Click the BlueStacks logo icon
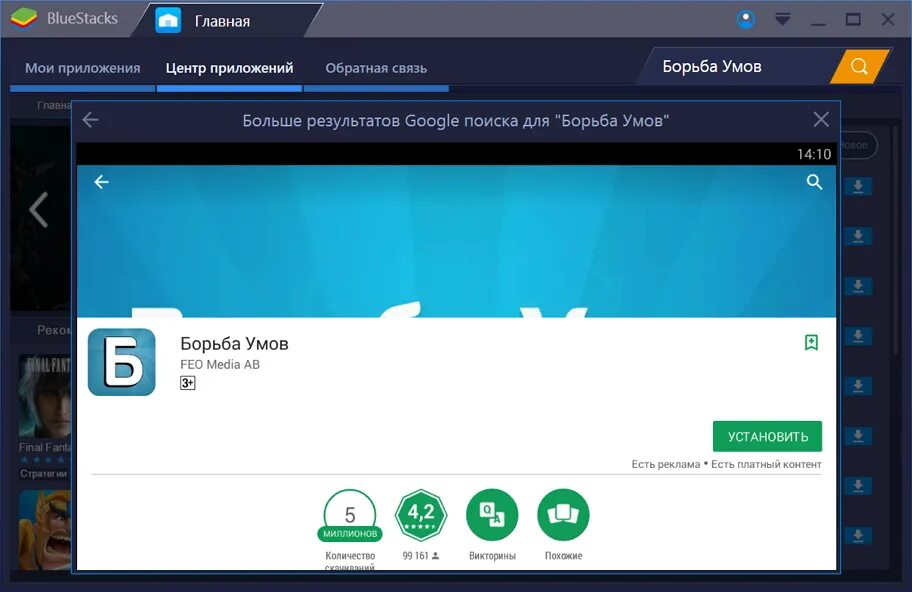The height and width of the screenshot is (592, 912). point(24,18)
